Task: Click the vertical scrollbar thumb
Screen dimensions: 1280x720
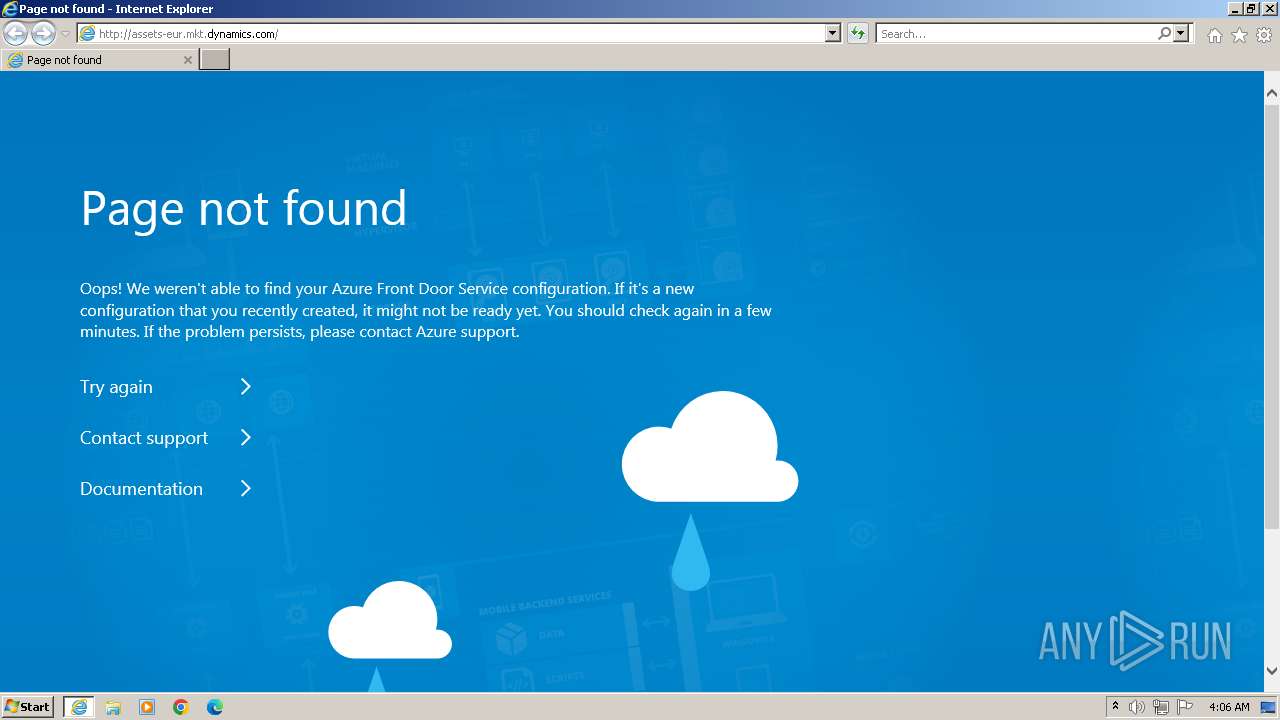Action: [1272, 315]
